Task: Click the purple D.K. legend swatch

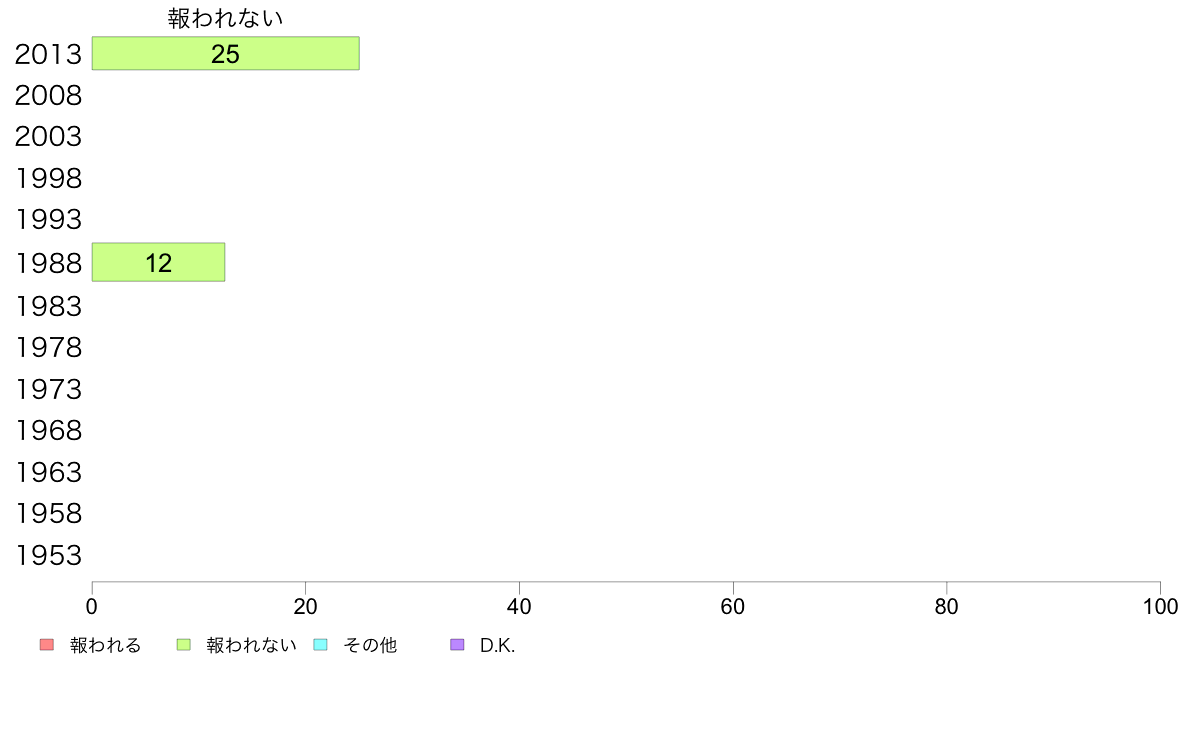Action: pyautogui.click(x=457, y=645)
